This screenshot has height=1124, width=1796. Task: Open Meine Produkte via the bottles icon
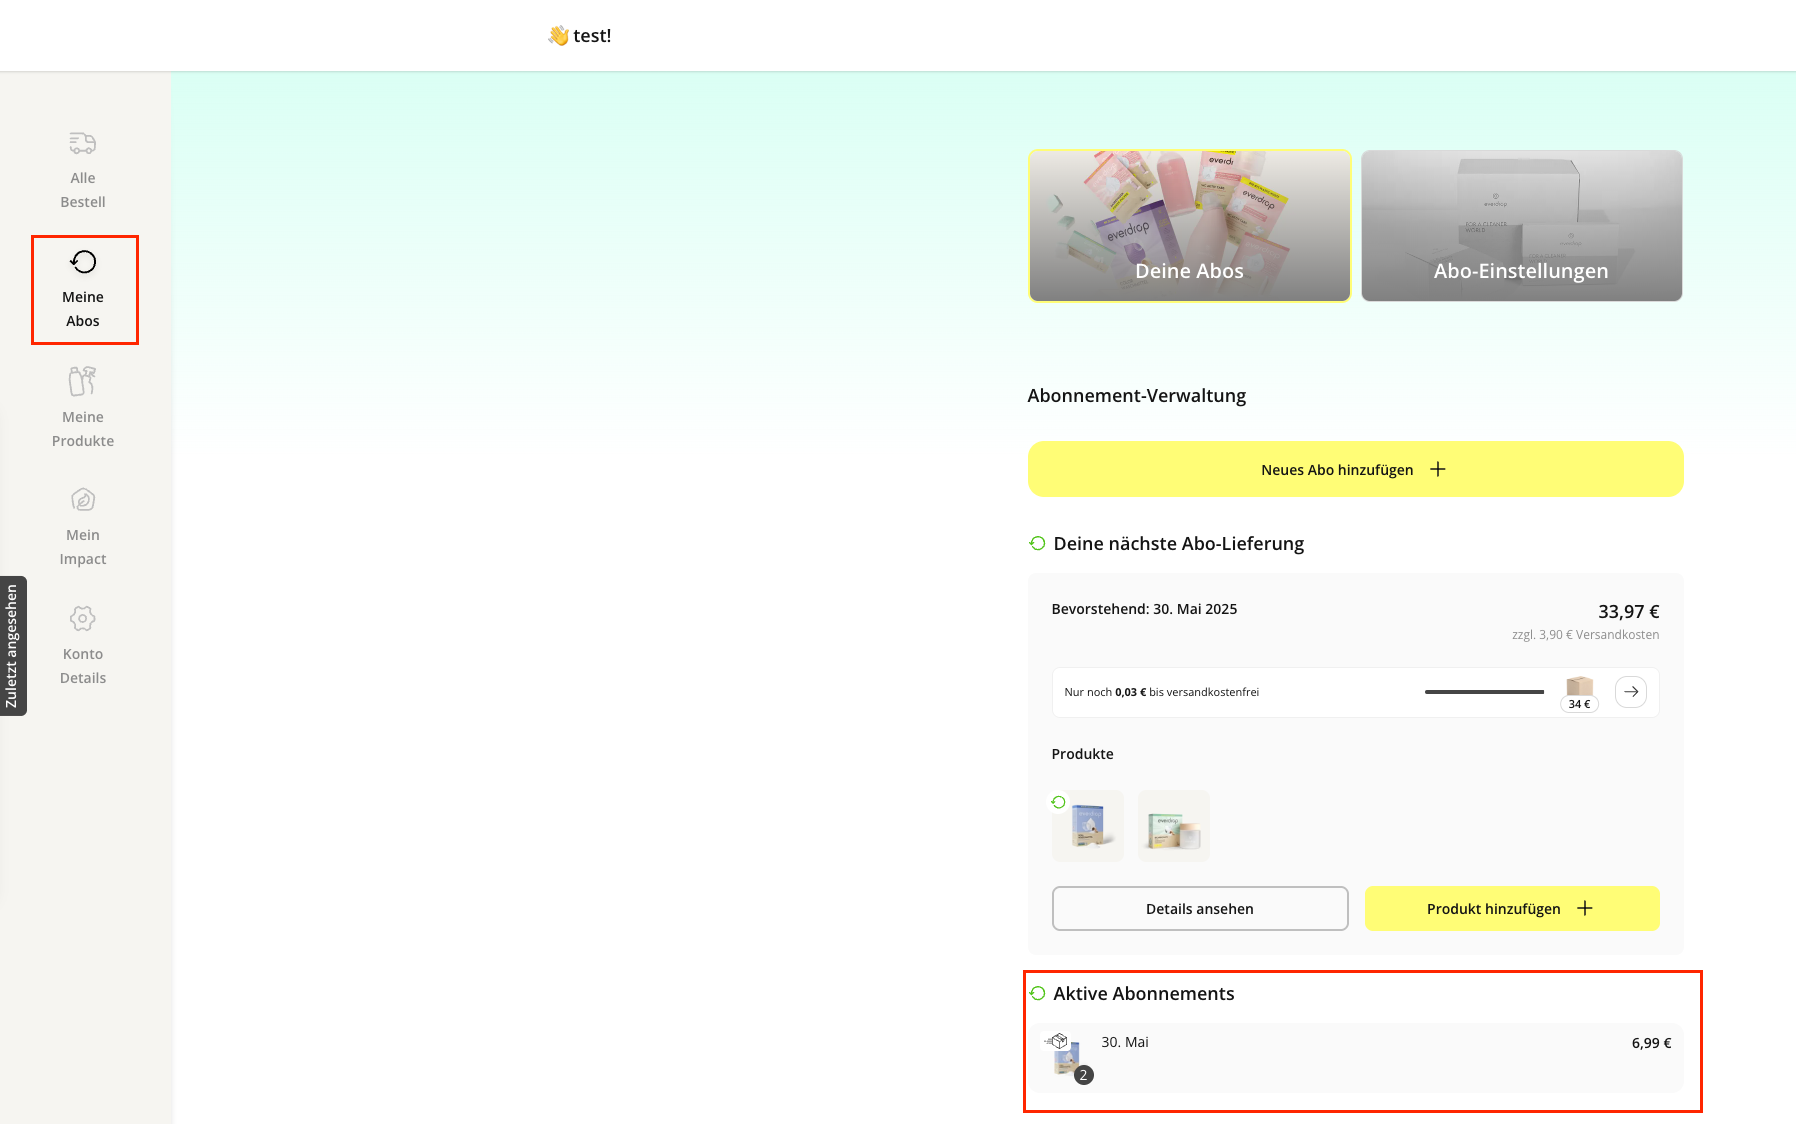pos(83,381)
